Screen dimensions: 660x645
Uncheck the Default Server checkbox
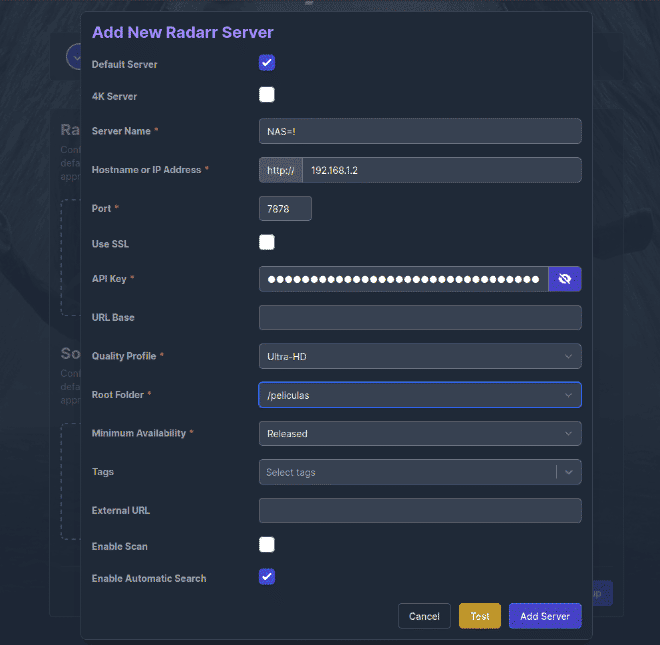point(267,63)
